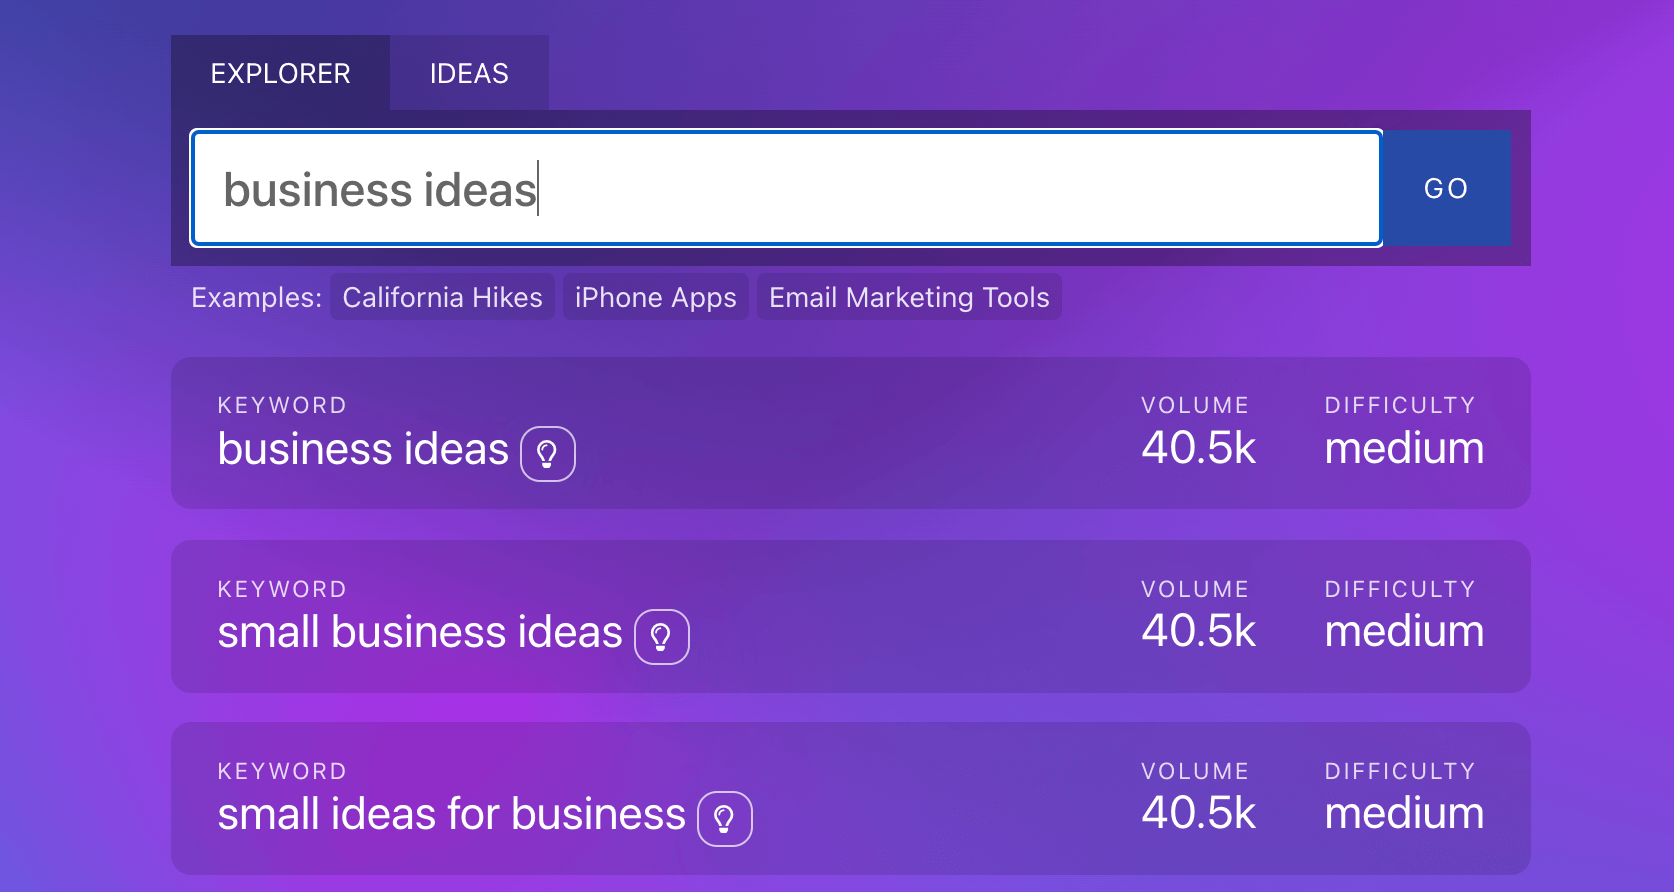1674x892 pixels.
Task: Click the DIFFICULTY label in the last result
Action: pos(1400,770)
